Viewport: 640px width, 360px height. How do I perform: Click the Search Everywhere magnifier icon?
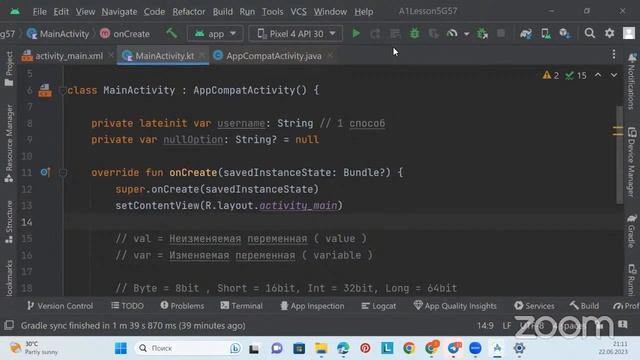[589, 33]
